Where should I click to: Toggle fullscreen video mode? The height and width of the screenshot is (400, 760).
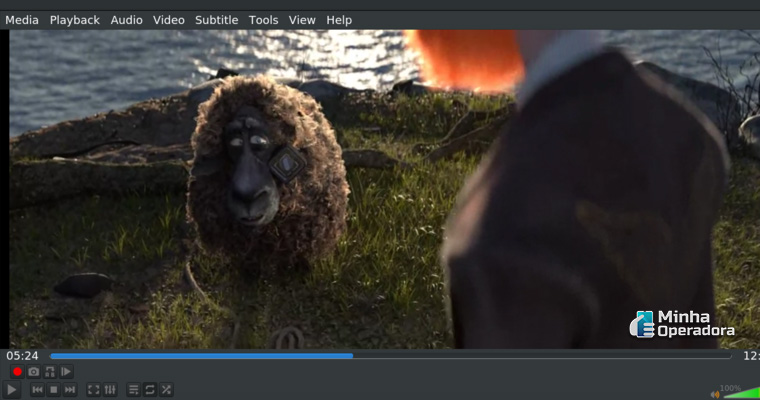click(94, 390)
